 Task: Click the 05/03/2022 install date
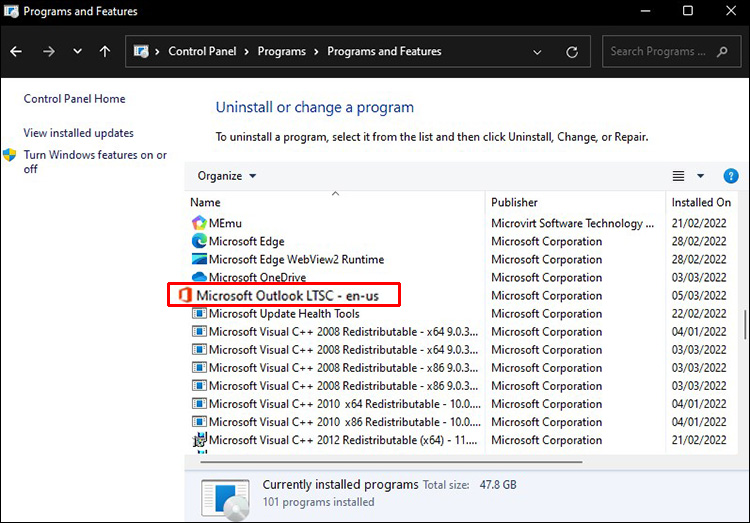[x=699, y=296]
